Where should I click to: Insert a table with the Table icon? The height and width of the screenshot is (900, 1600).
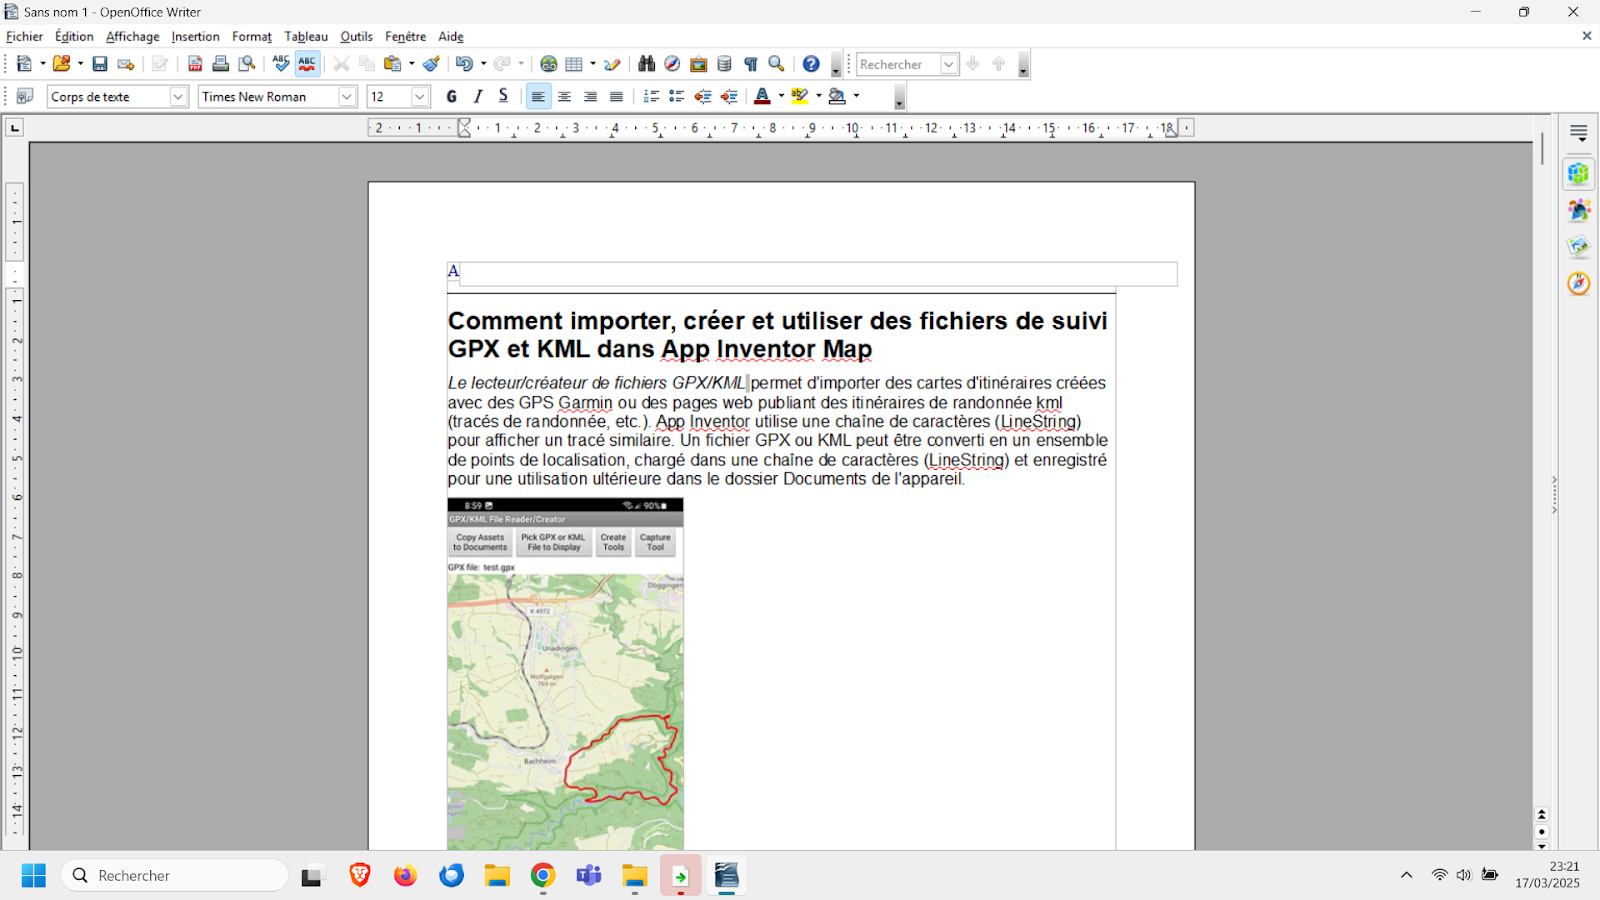pyautogui.click(x=574, y=64)
